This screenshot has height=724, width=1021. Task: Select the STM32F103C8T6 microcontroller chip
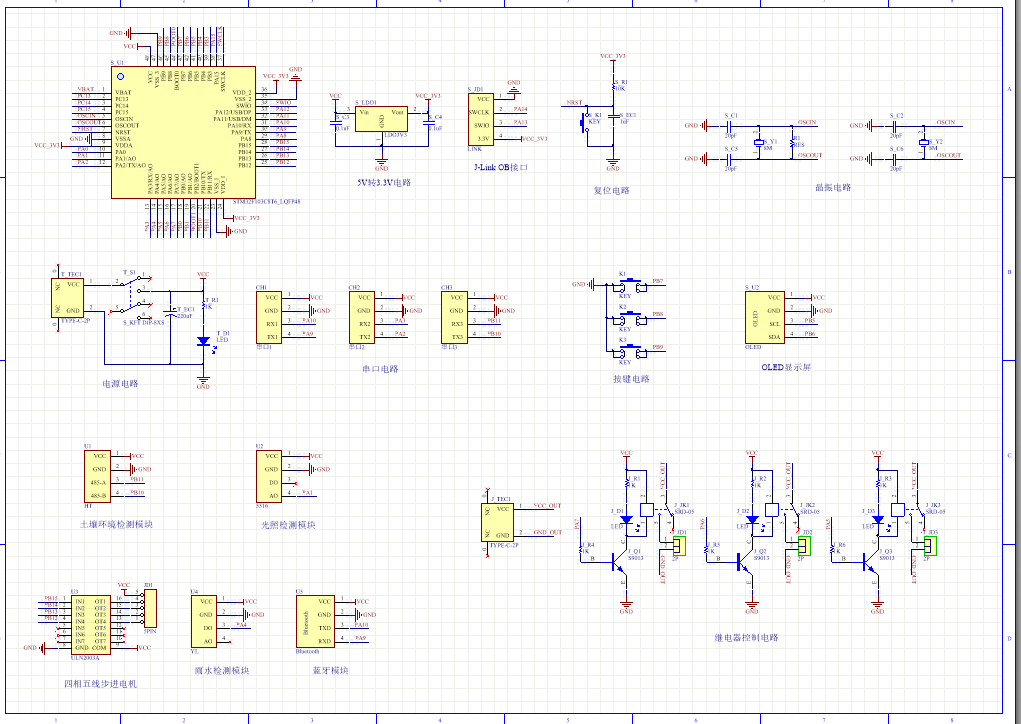(x=172, y=133)
